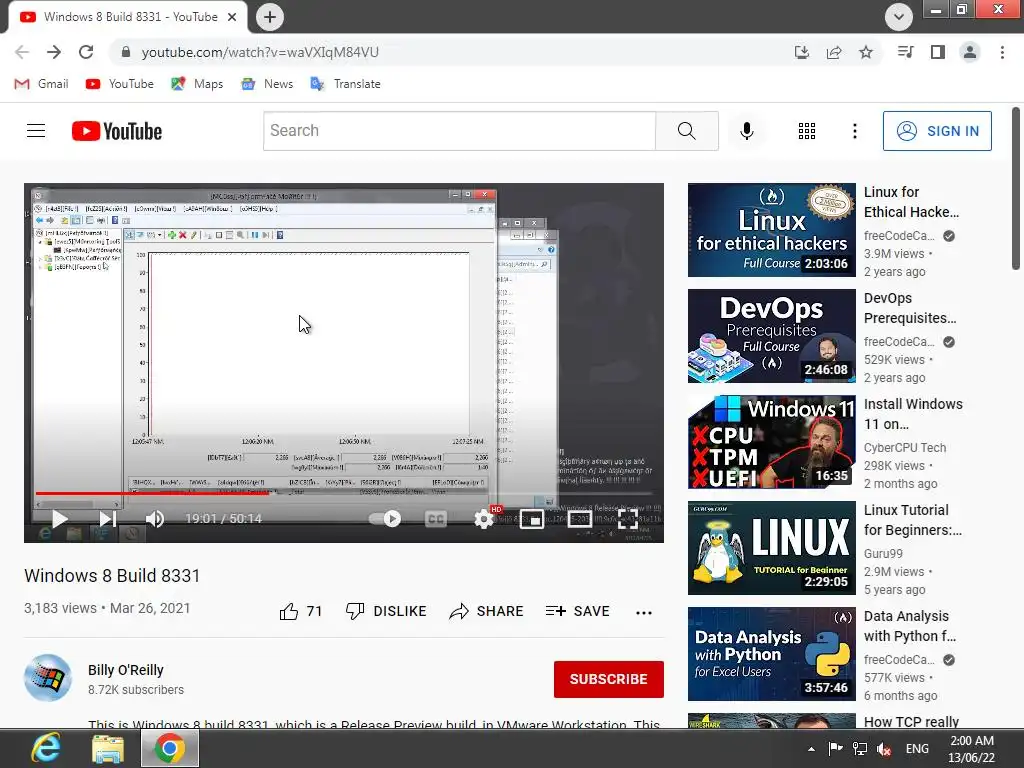Screen dimensions: 1024x768
Task: Open Translate bookmark
Action: point(345,84)
